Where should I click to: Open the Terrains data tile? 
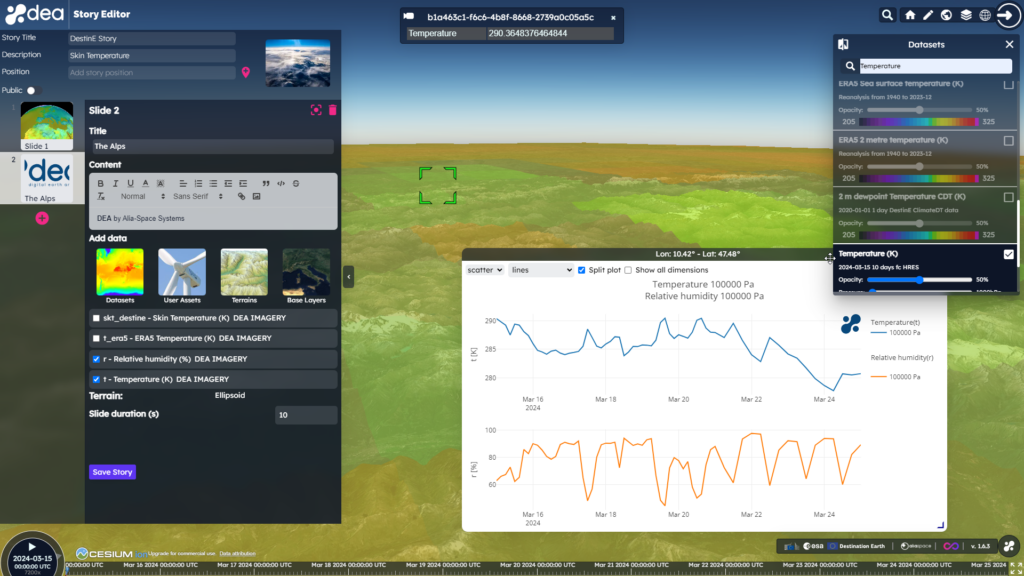point(244,275)
